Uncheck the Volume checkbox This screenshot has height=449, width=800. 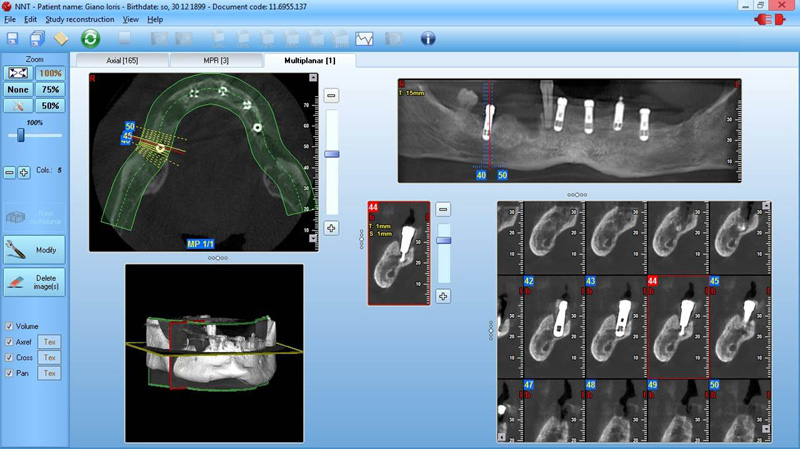[10, 326]
